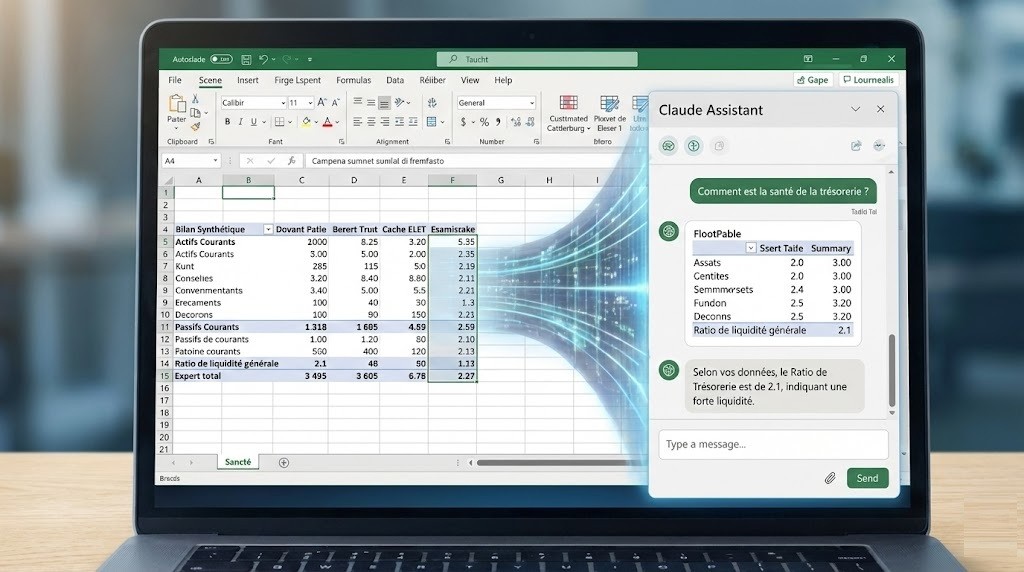
Task: Toggle the Middle Align button
Action: pyautogui.click(x=371, y=103)
